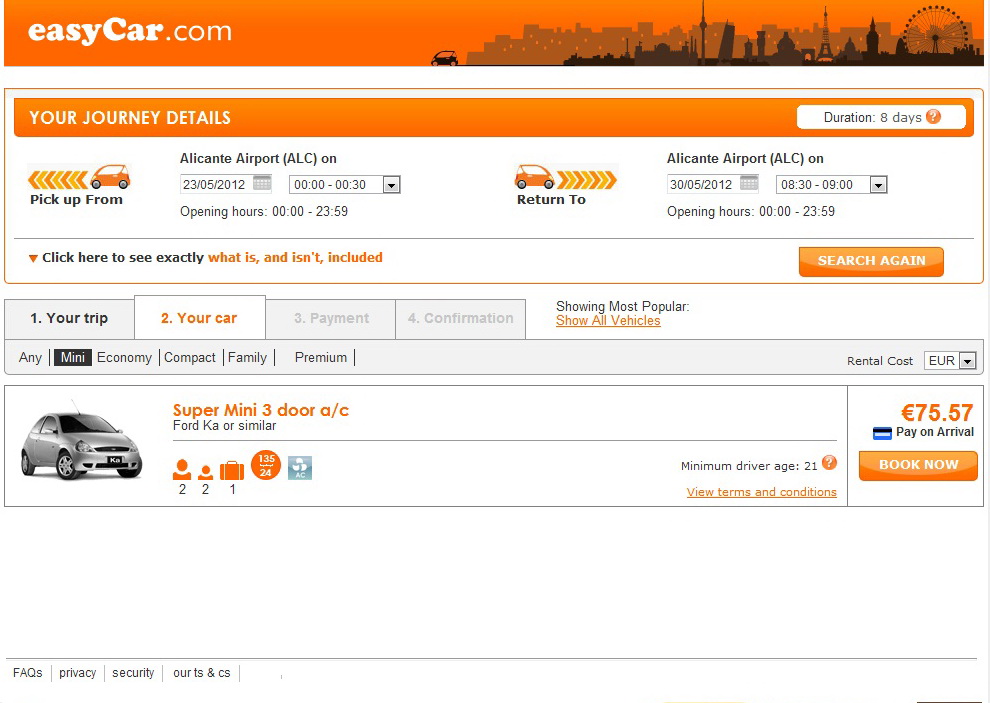Open the Show All Vehicles link
This screenshot has width=990, height=703.
tap(608, 321)
